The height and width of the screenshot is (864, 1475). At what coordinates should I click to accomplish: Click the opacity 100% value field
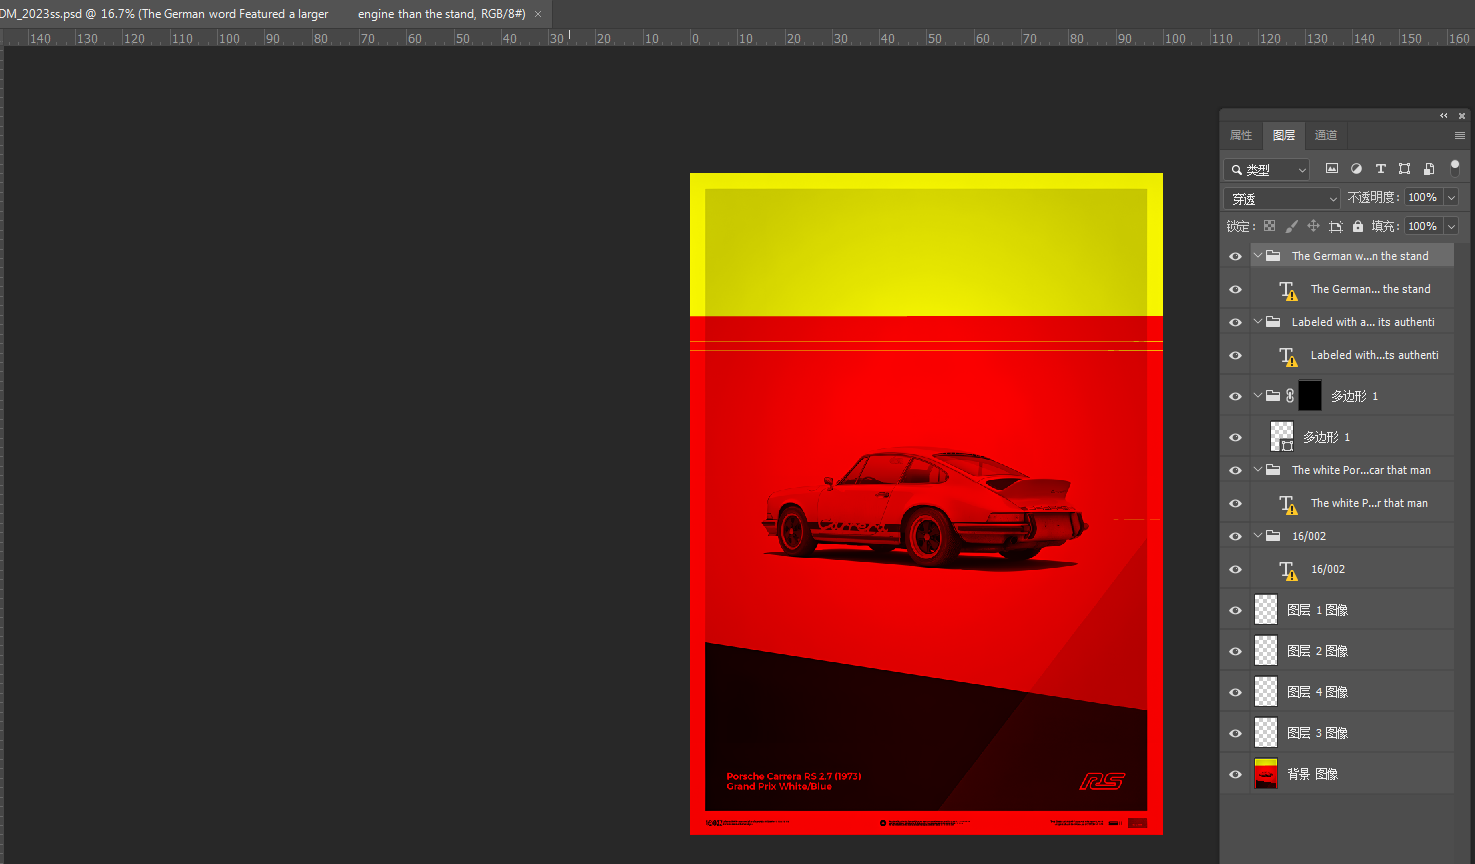point(1424,198)
